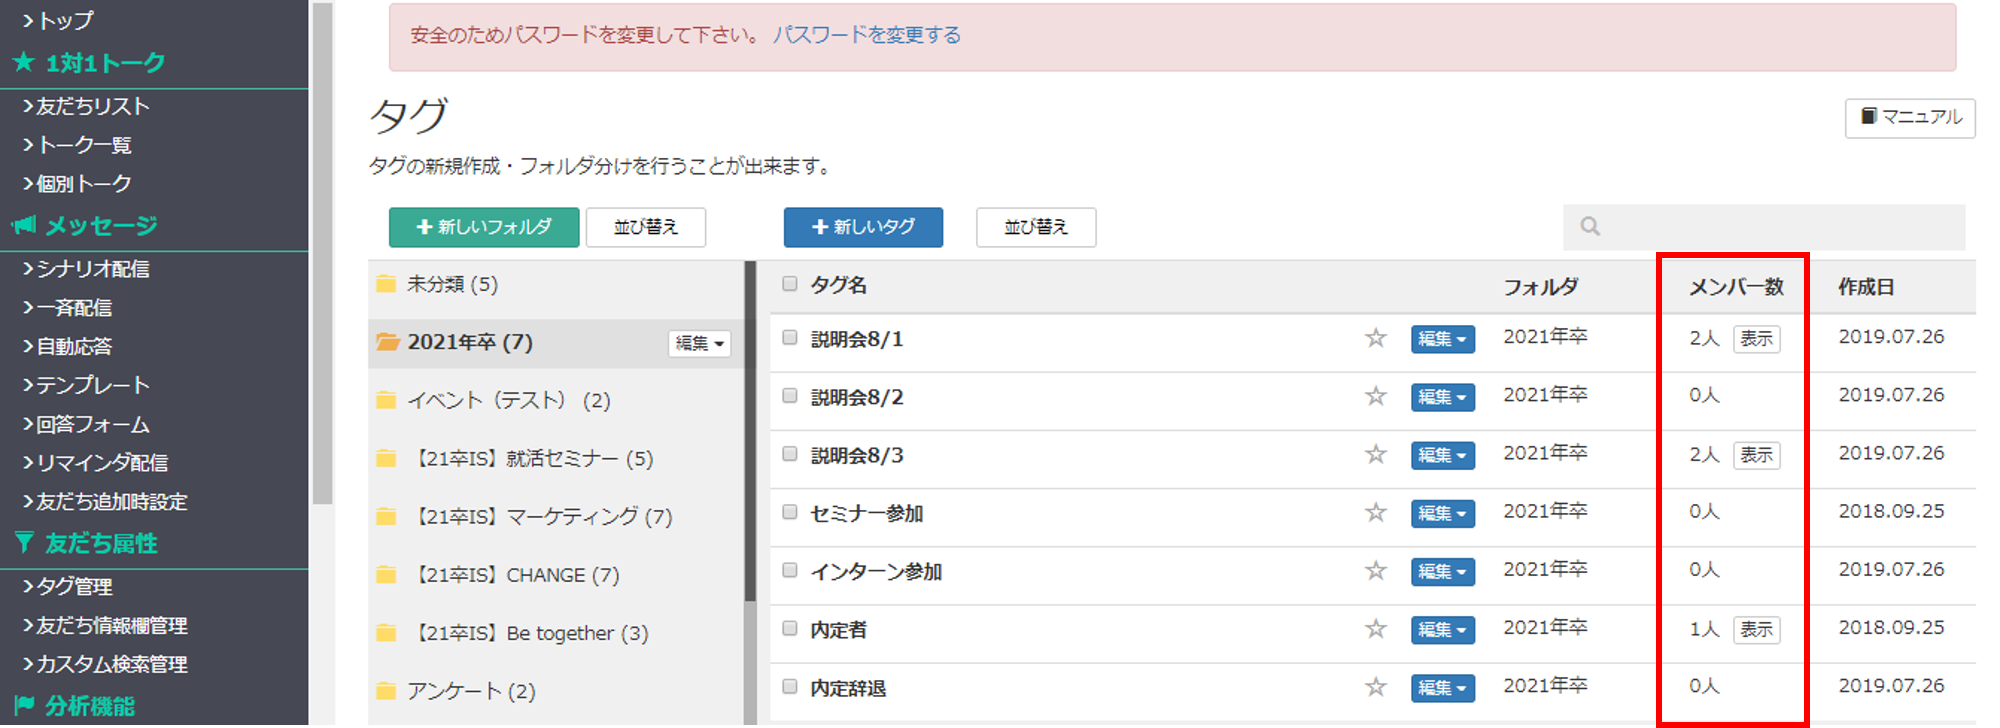Star the 内定辞退 tag
The image size is (2000, 728).
click(1376, 686)
